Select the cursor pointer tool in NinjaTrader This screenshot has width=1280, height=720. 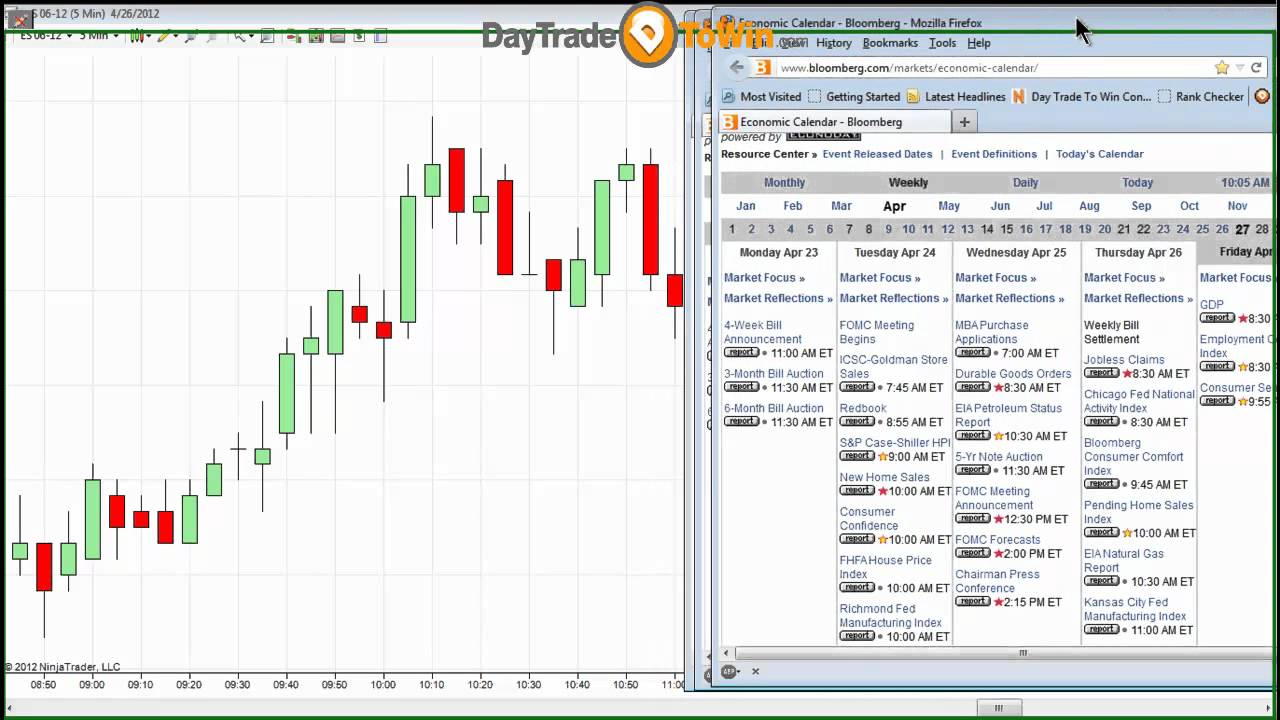tap(240, 36)
